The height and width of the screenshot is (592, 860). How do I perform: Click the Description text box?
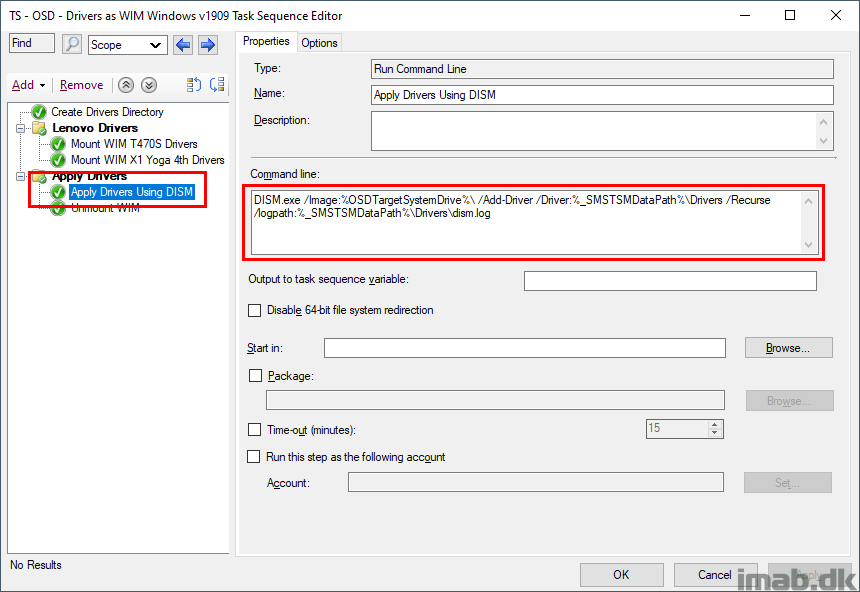click(602, 131)
